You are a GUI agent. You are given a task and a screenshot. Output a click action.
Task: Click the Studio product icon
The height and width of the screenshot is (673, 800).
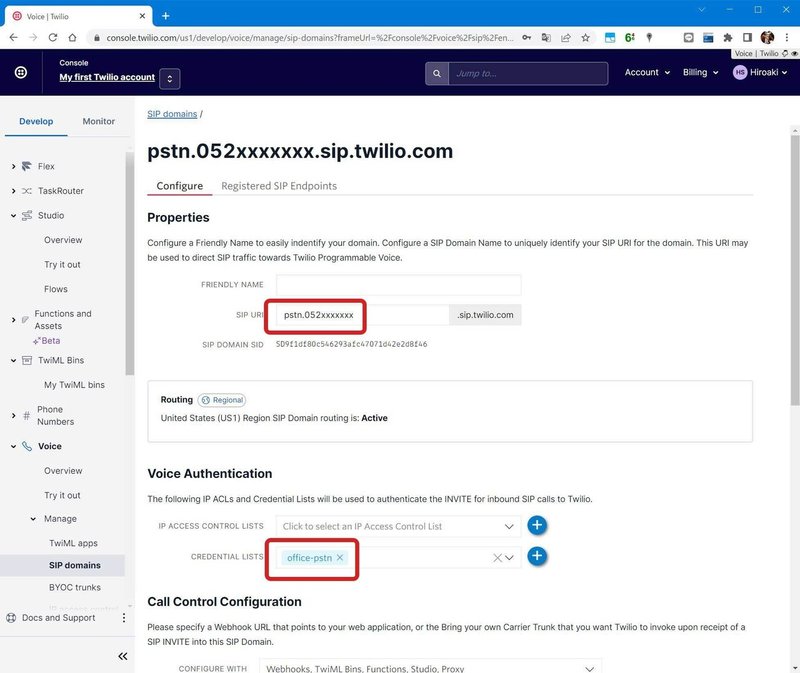tap(27, 215)
